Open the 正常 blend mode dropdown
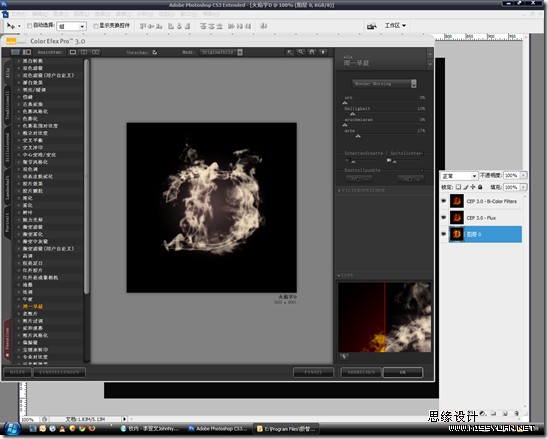Image resolution: width=548 pixels, height=439 pixels. coord(458,176)
